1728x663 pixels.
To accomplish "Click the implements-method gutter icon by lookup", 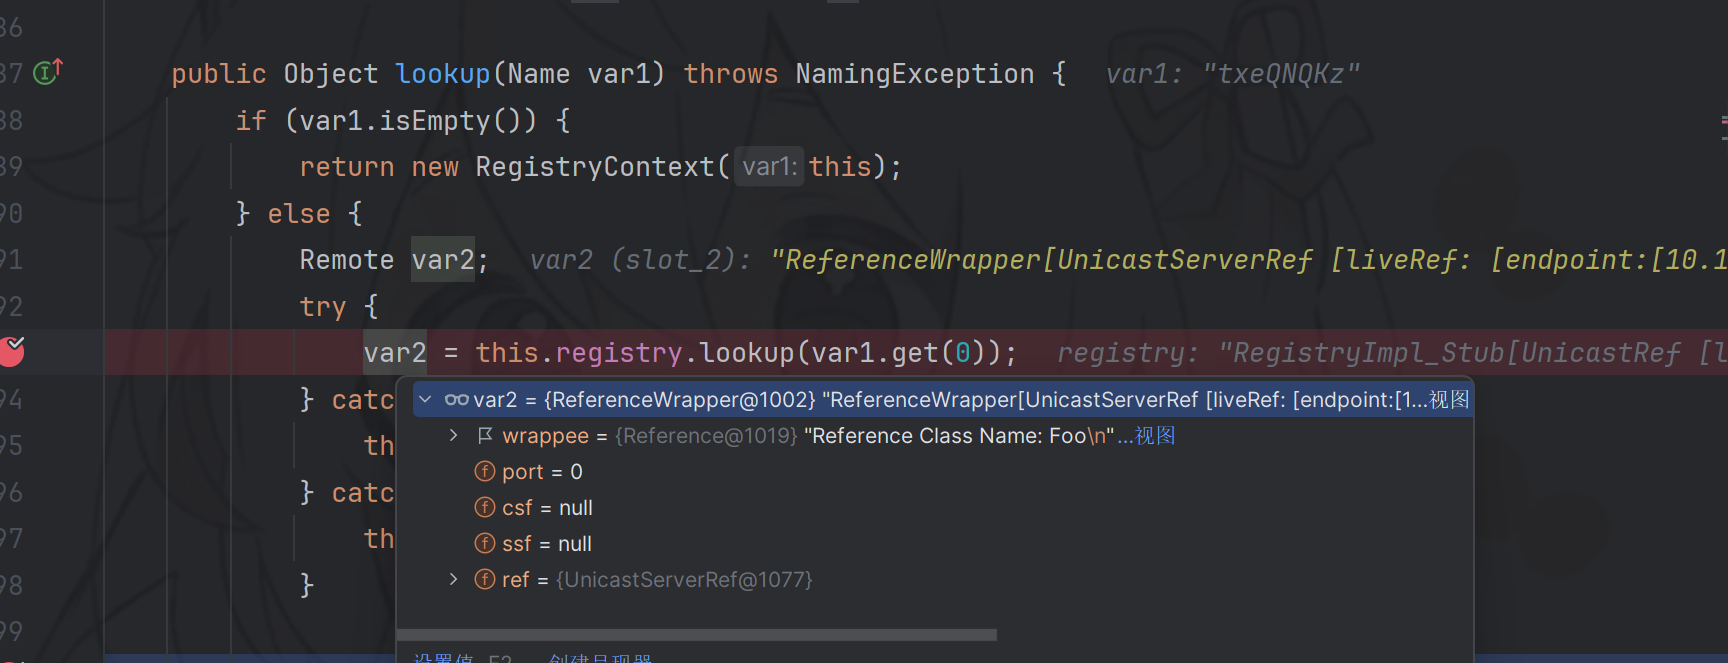I will (47, 72).
